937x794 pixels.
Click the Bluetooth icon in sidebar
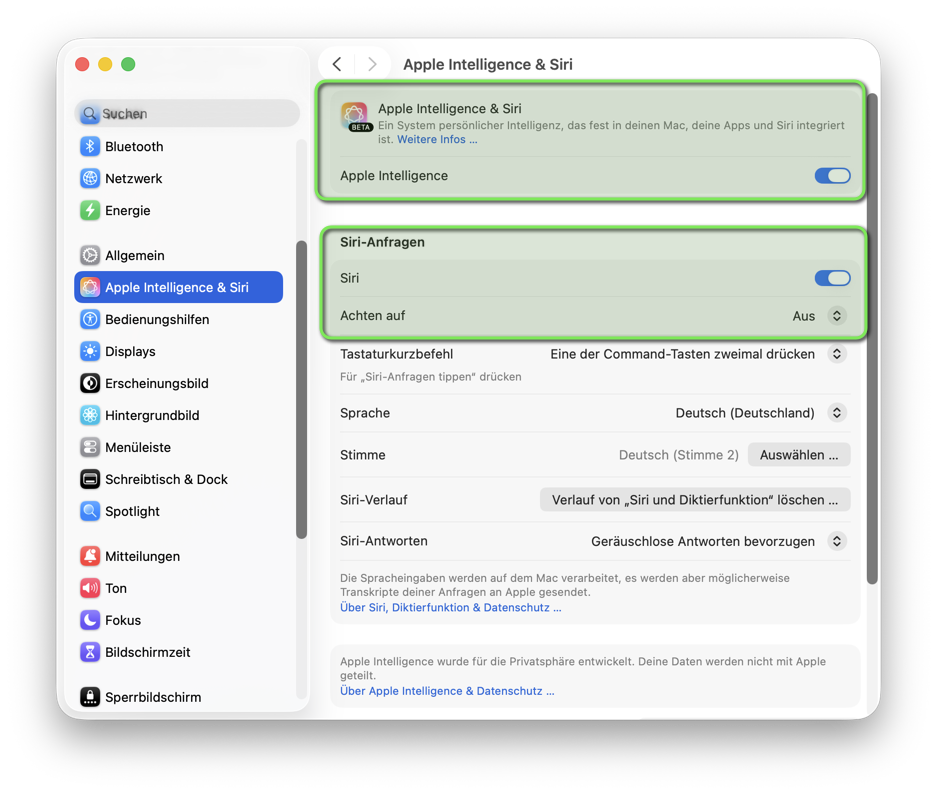90,147
